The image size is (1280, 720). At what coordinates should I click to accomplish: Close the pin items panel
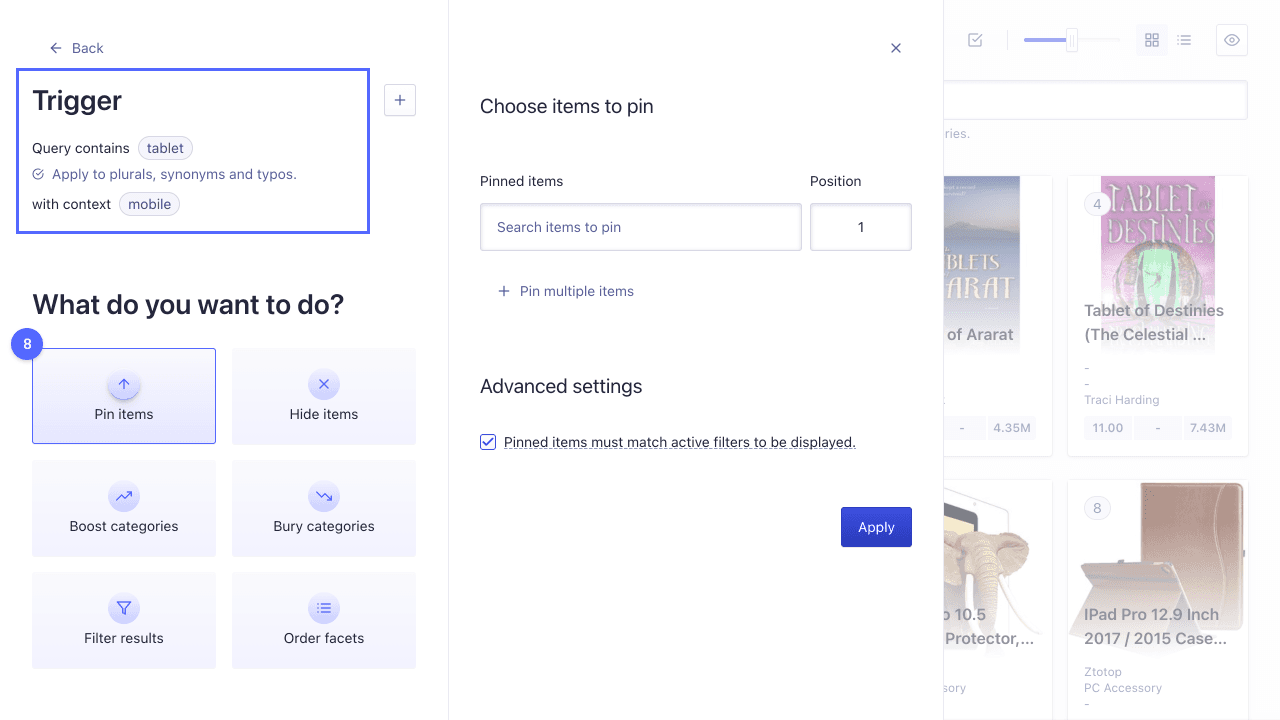point(896,48)
